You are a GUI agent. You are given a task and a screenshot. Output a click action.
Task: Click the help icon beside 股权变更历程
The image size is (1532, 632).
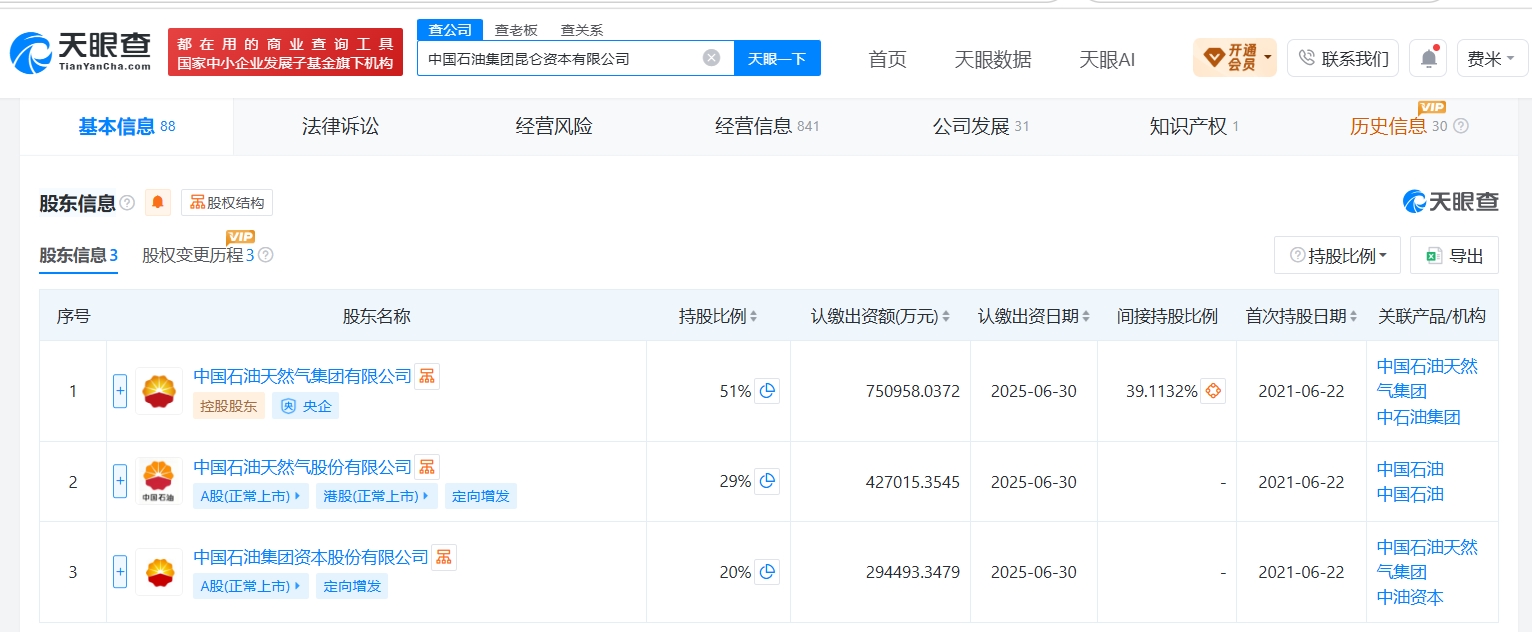[x=265, y=255]
